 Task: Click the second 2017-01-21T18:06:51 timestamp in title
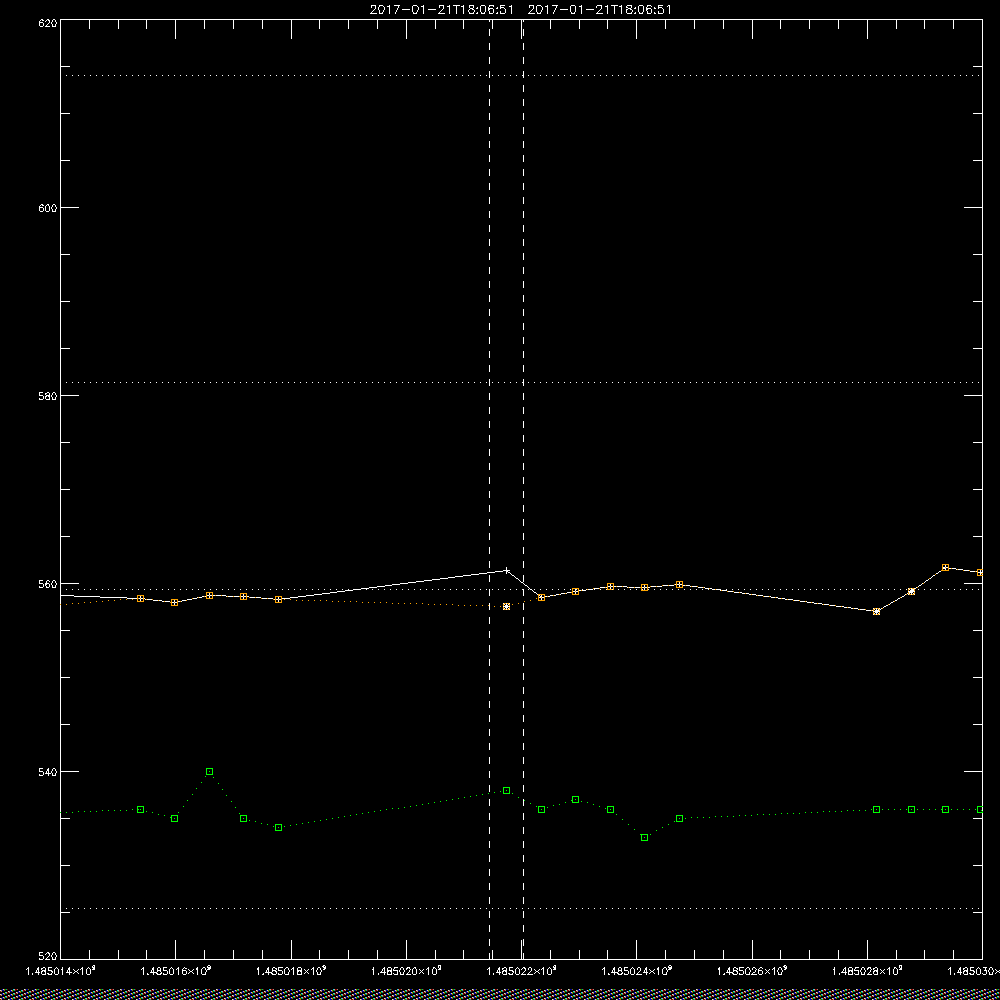click(x=599, y=10)
